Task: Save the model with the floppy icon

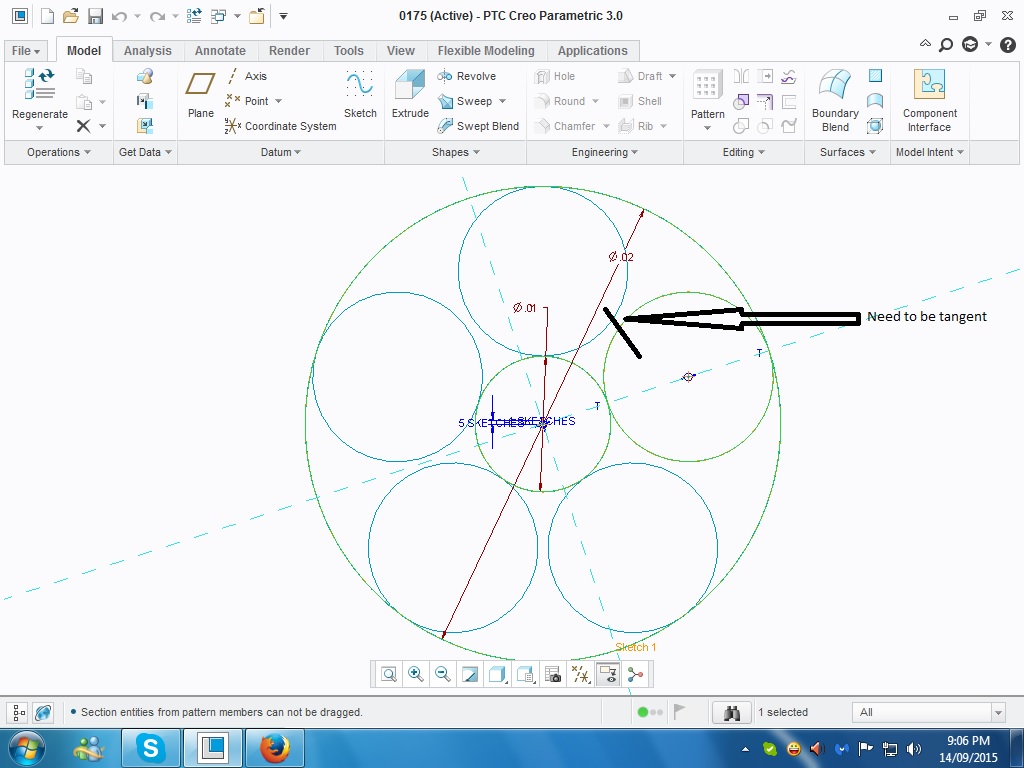Action: (95, 16)
